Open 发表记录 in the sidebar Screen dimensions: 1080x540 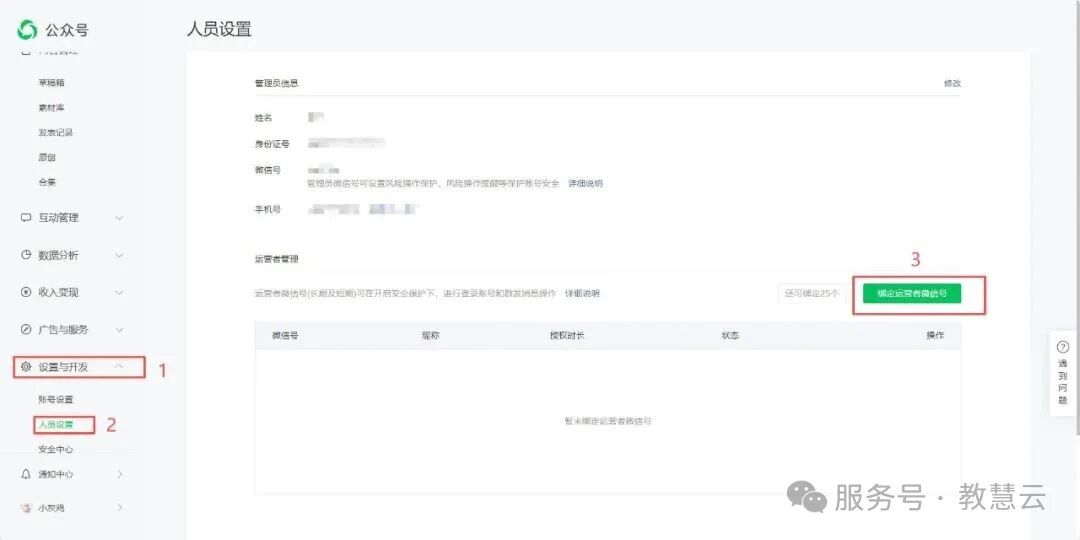coord(56,132)
